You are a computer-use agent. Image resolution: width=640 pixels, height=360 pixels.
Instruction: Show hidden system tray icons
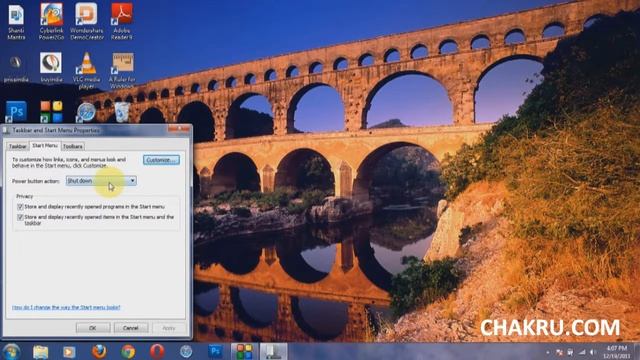coord(548,352)
